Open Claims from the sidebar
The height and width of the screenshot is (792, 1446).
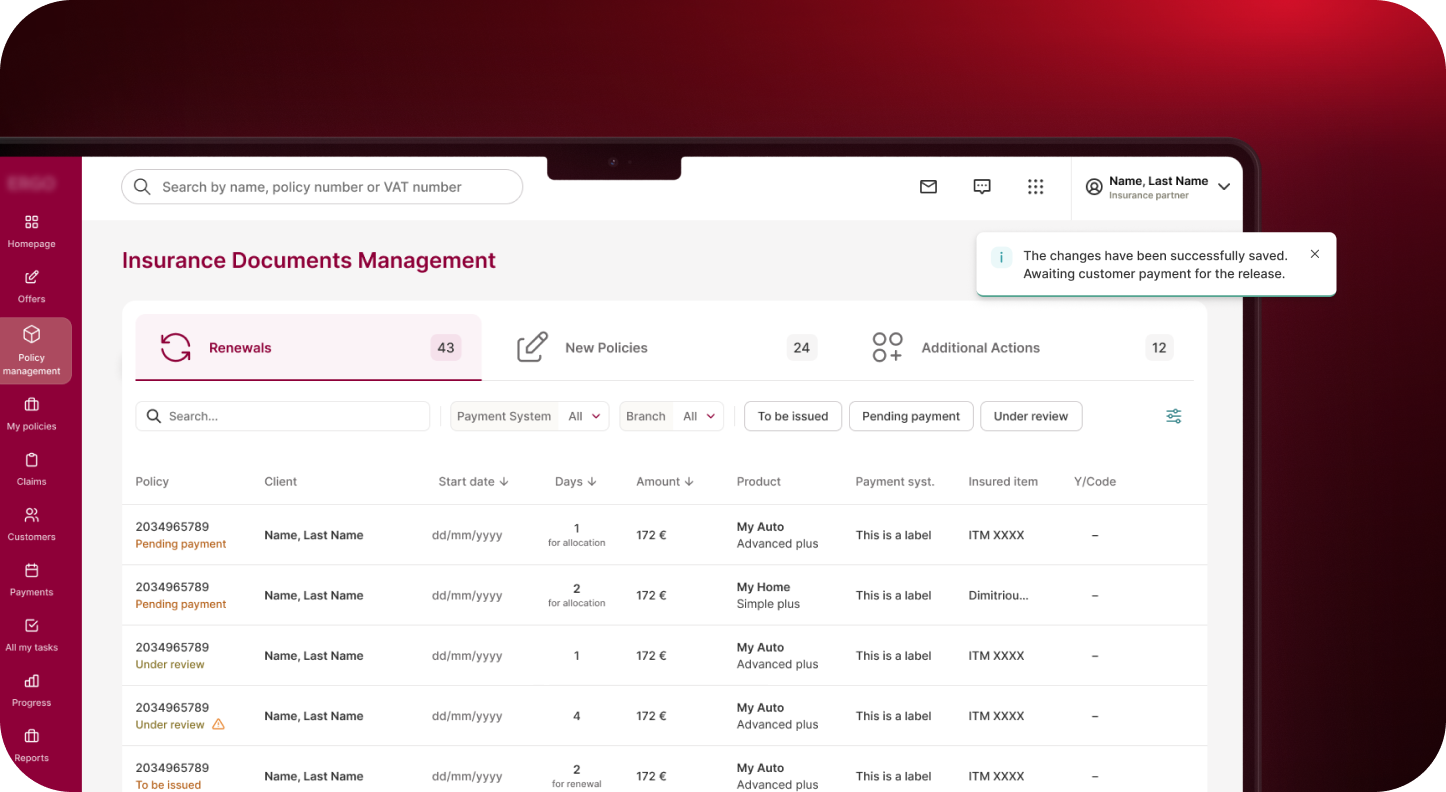click(32, 468)
